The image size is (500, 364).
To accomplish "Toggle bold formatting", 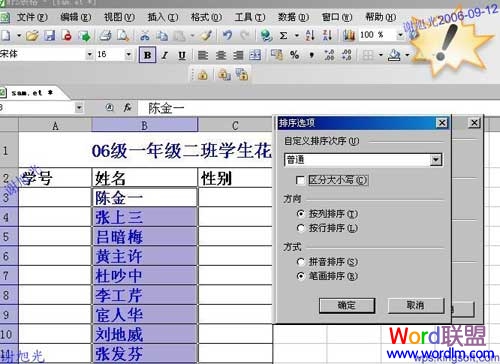I will click(147, 55).
